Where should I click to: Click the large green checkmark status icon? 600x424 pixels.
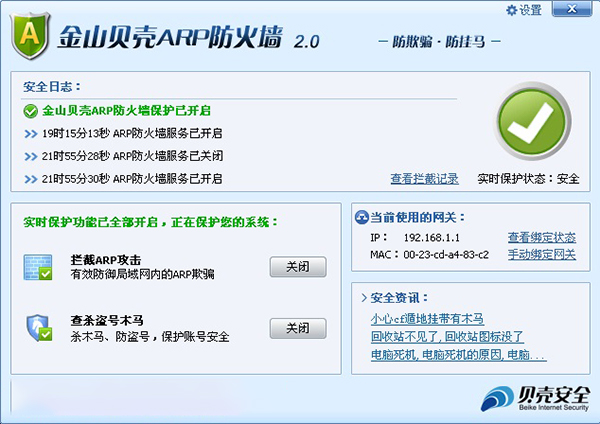532,122
